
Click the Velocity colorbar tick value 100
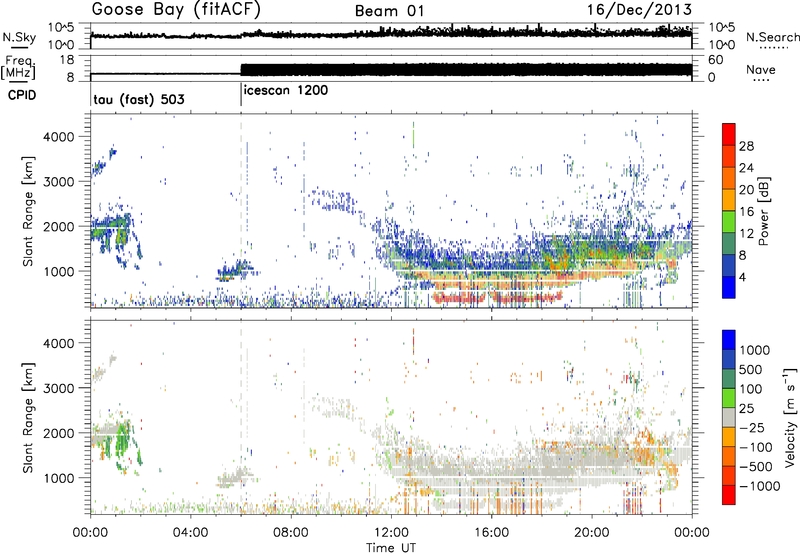751,389
